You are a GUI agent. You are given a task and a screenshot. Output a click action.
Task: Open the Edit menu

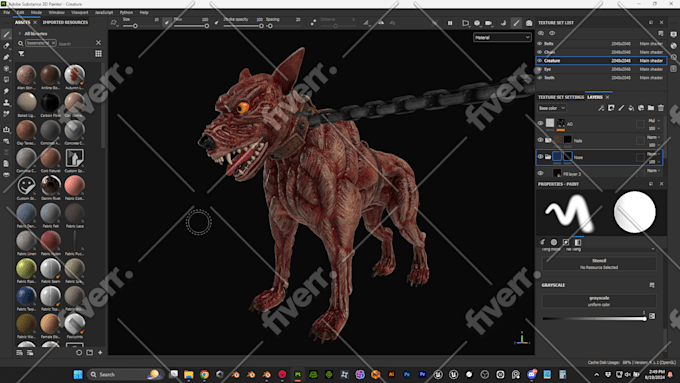pyautogui.click(x=20, y=13)
